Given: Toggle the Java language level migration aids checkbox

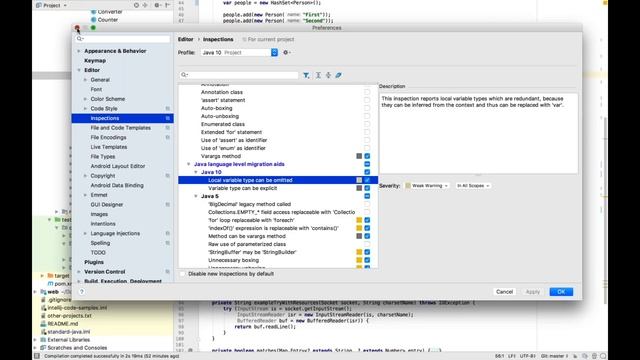Looking at the screenshot, I should pyautogui.click(x=367, y=164).
